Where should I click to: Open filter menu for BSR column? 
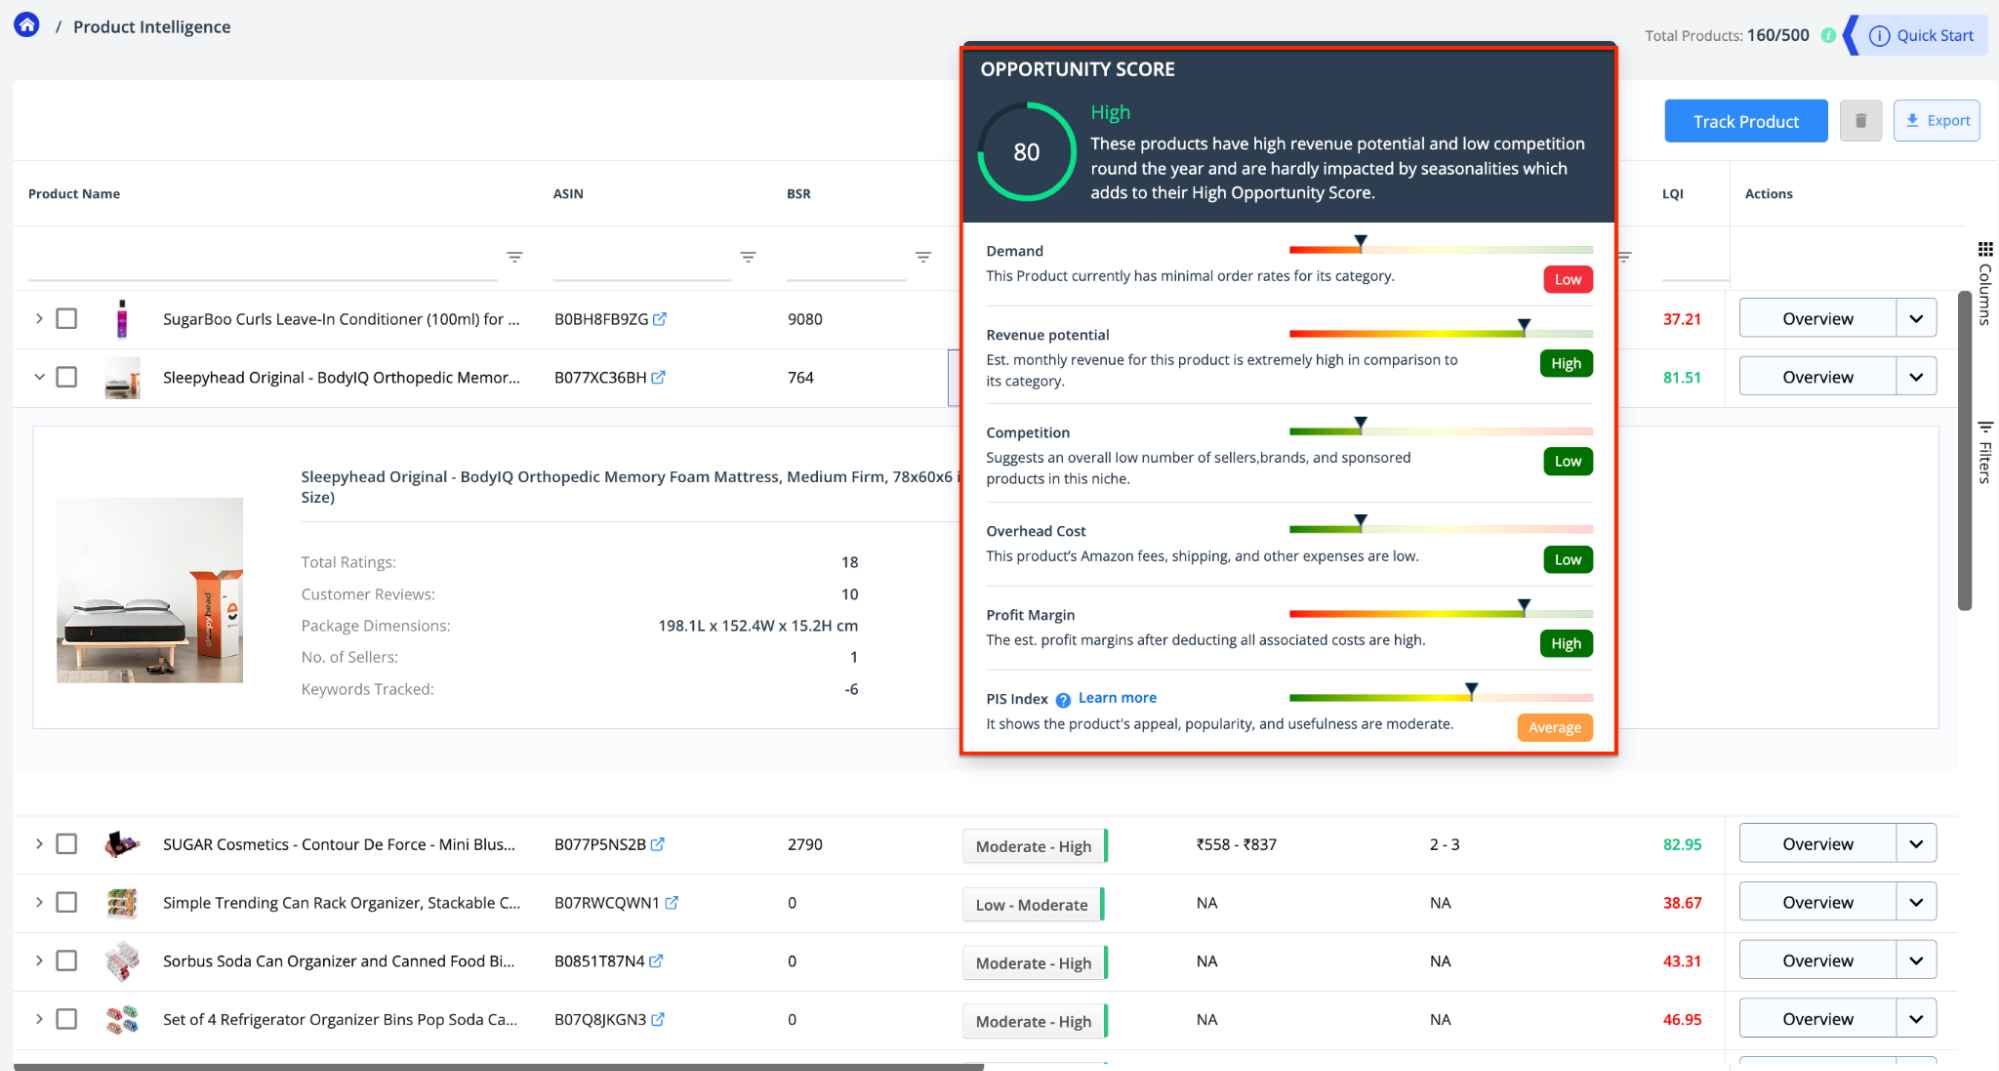[x=923, y=257]
